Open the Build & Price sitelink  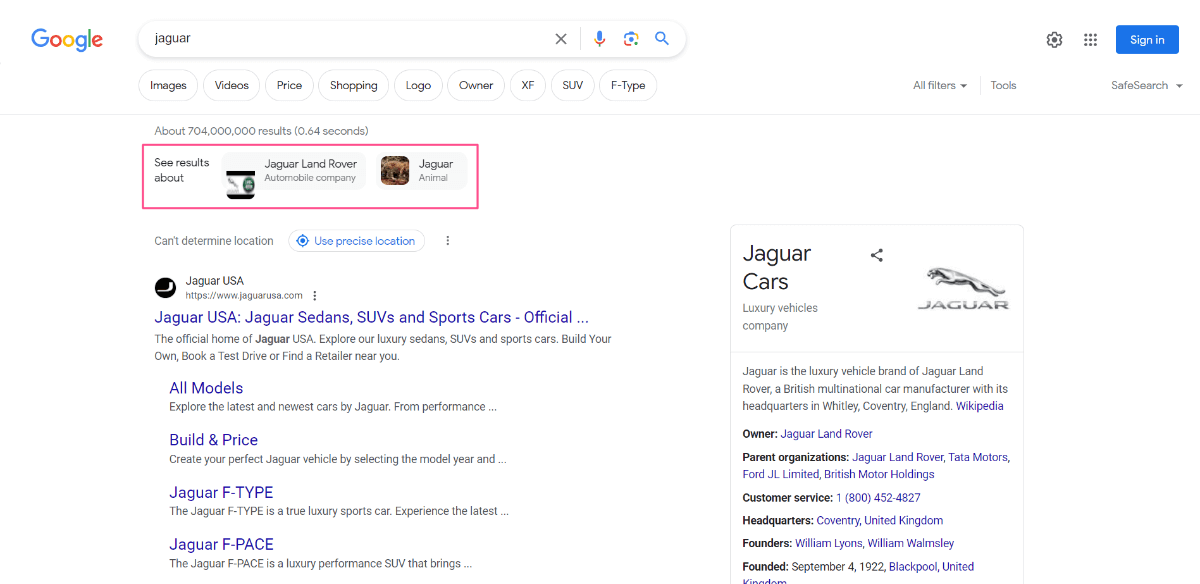(x=214, y=440)
